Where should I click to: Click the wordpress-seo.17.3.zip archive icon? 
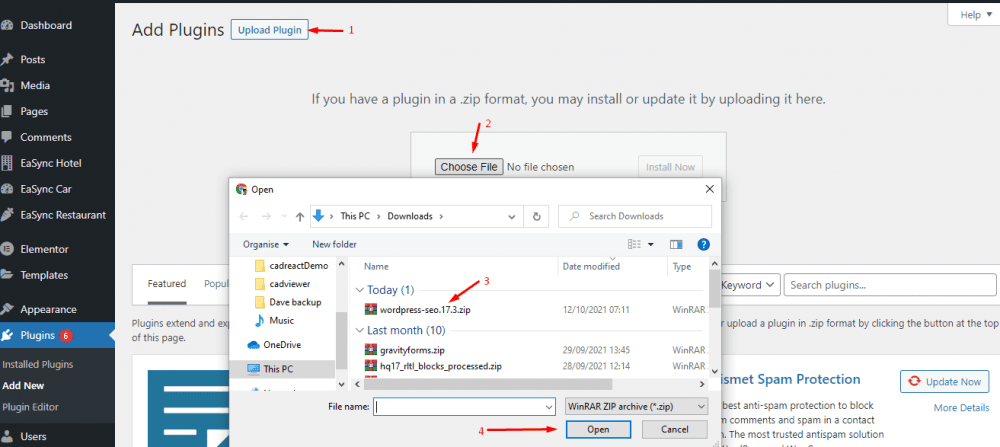371,310
